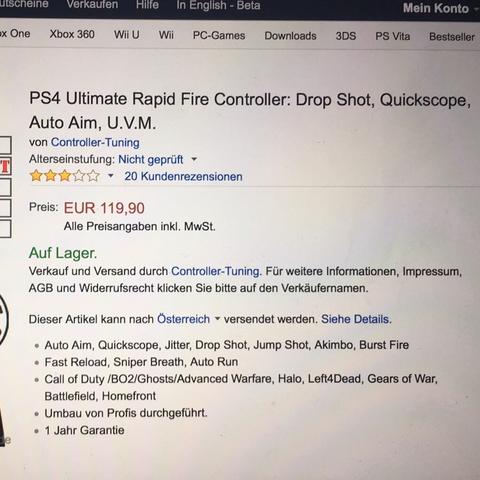The width and height of the screenshot is (480, 480).
Task: Open the Hilfe page
Action: (x=147, y=5)
